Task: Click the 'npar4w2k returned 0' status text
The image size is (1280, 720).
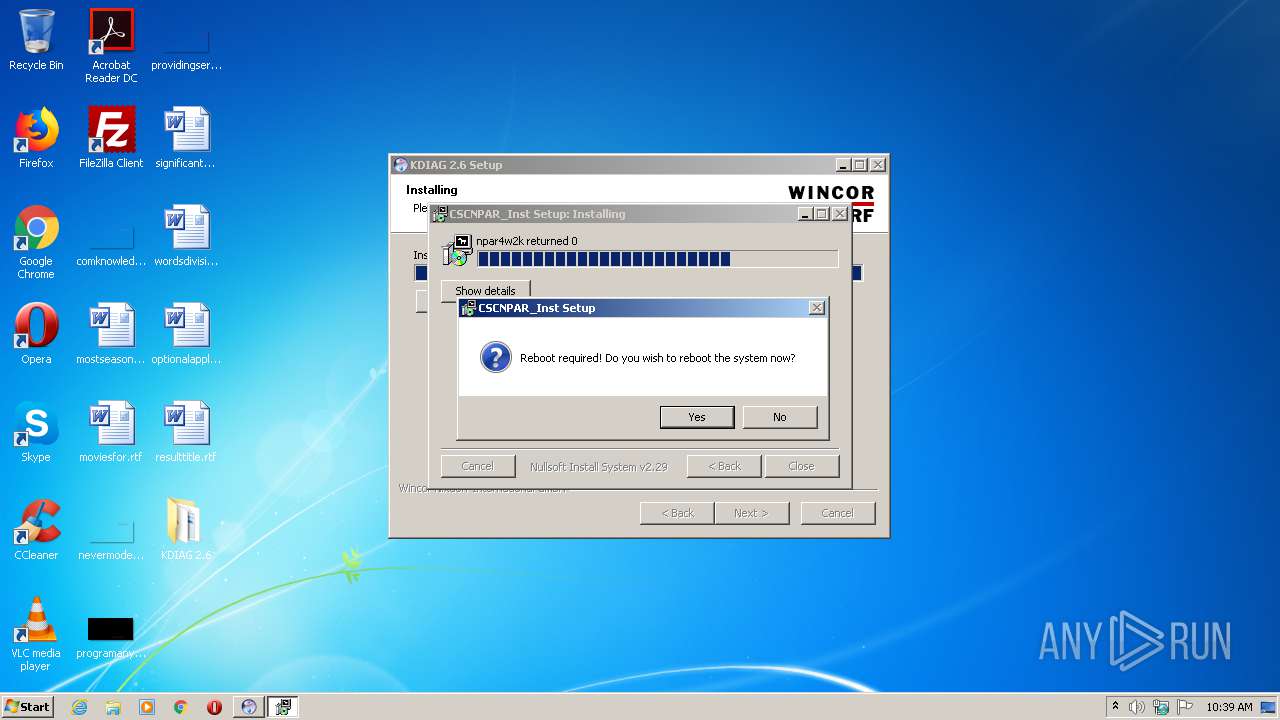Action: pyautogui.click(x=526, y=241)
